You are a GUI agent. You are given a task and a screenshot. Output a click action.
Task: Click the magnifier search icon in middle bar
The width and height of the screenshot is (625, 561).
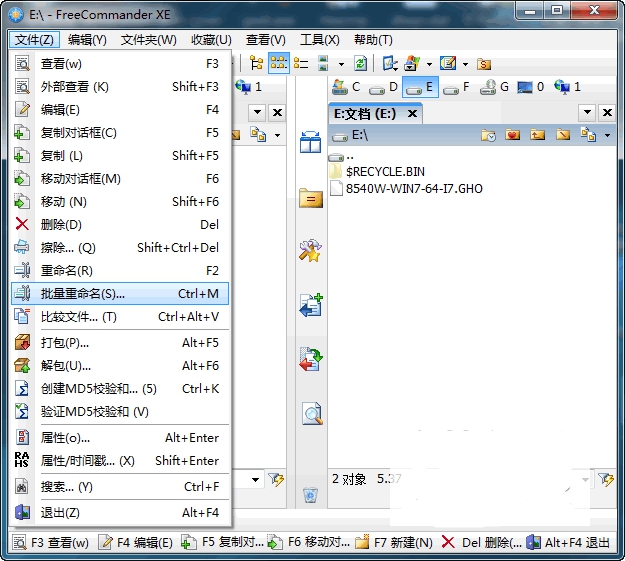pyautogui.click(x=312, y=413)
